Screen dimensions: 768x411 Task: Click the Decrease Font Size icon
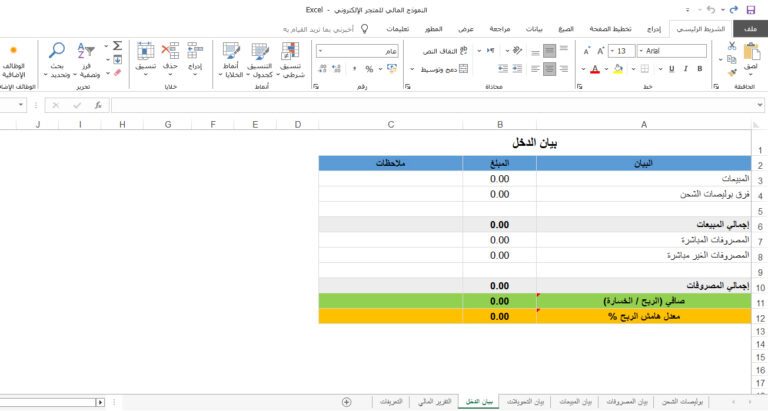point(586,51)
